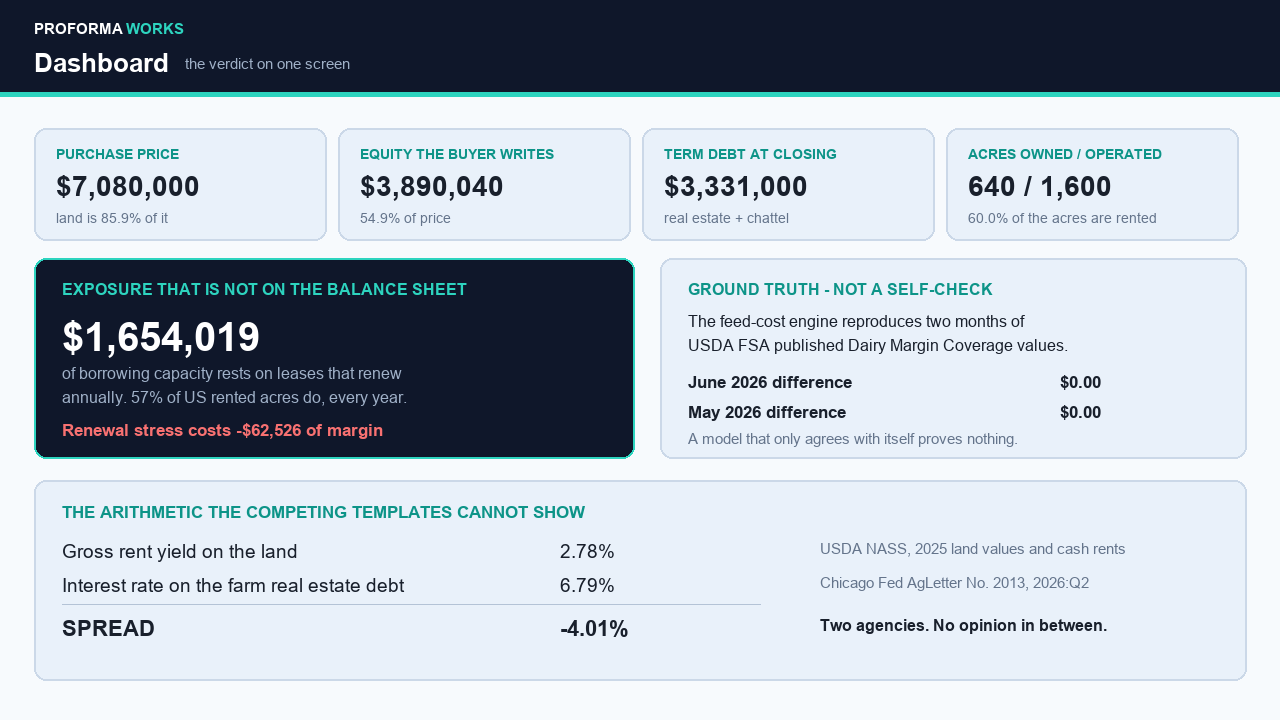The width and height of the screenshot is (1280, 720).
Task: Open the Acres Owned / Operated card
Action: [1092, 184]
